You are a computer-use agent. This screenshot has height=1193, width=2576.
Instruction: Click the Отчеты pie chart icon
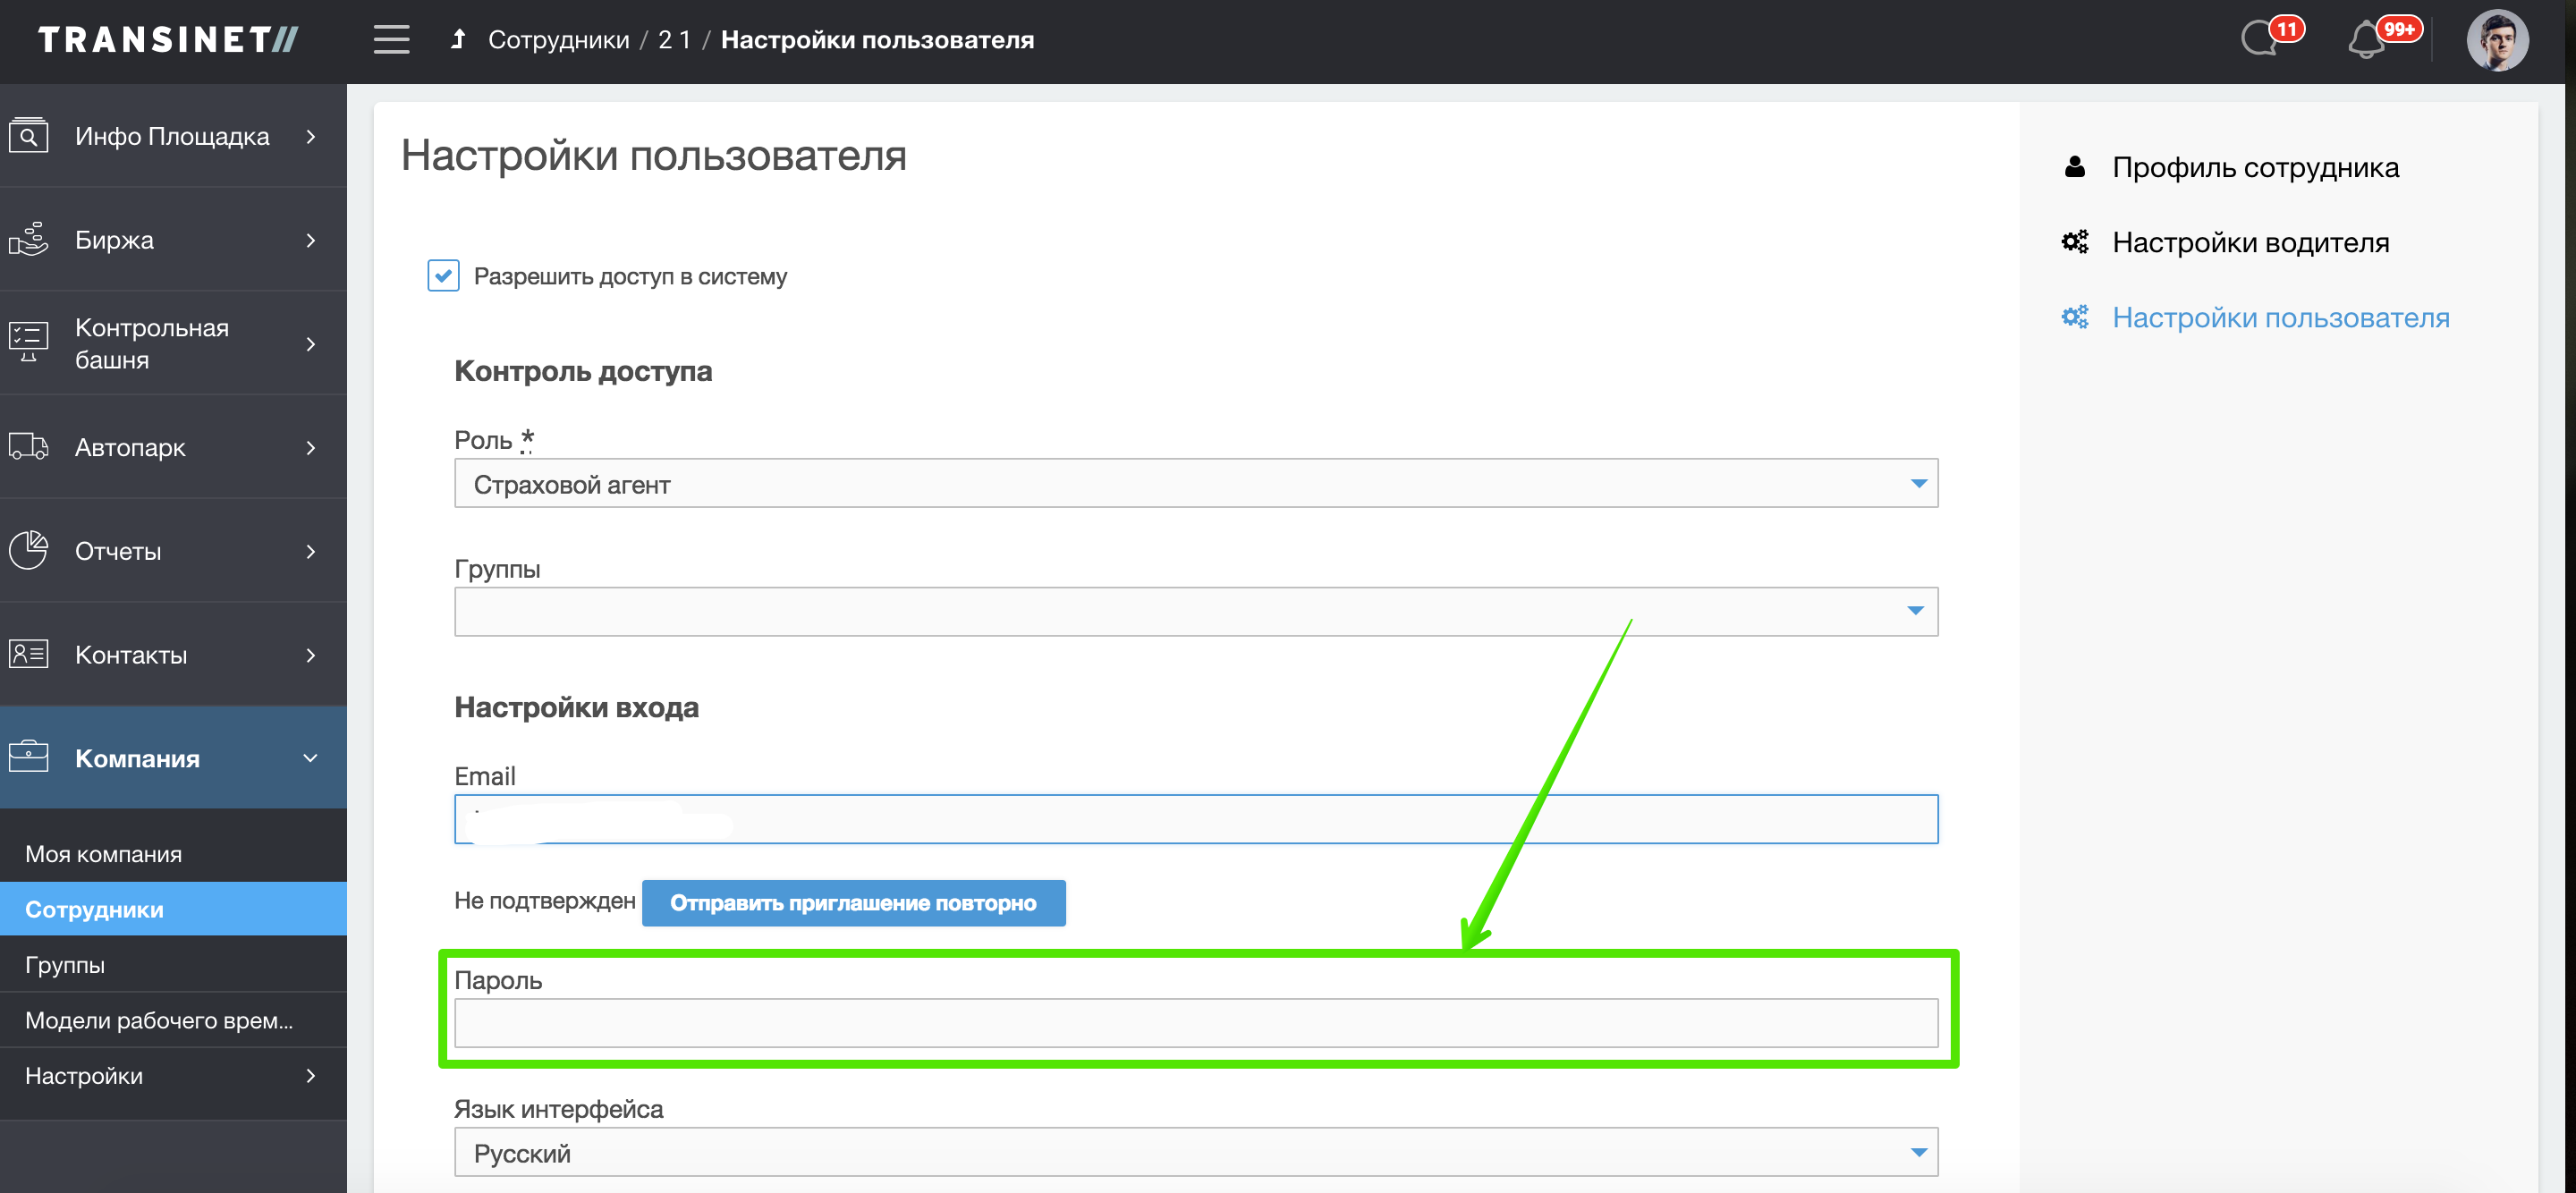pyautogui.click(x=29, y=550)
